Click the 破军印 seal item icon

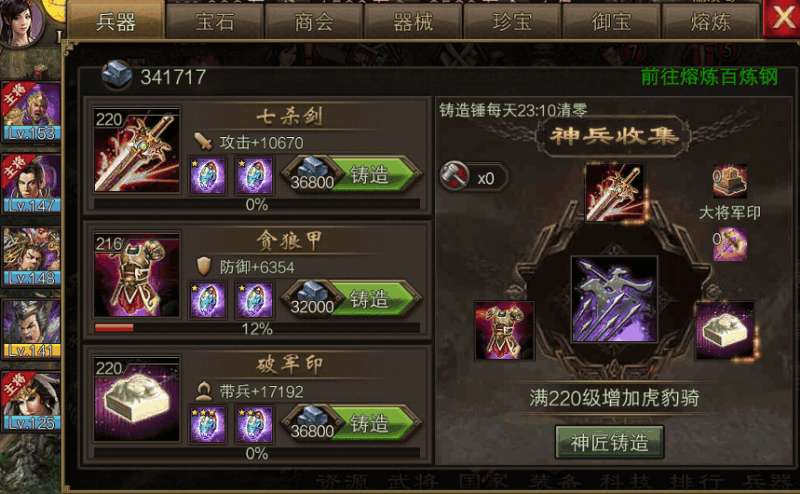(x=137, y=399)
